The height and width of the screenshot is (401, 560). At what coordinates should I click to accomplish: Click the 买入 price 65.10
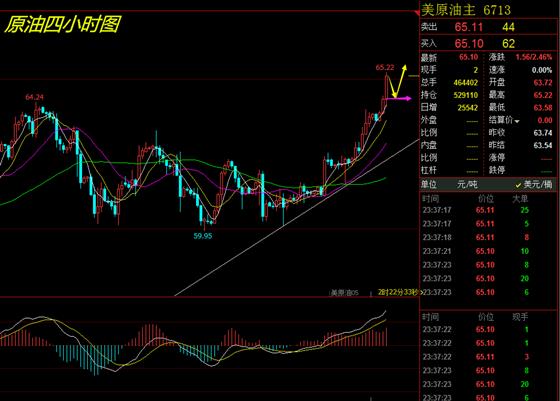[469, 44]
